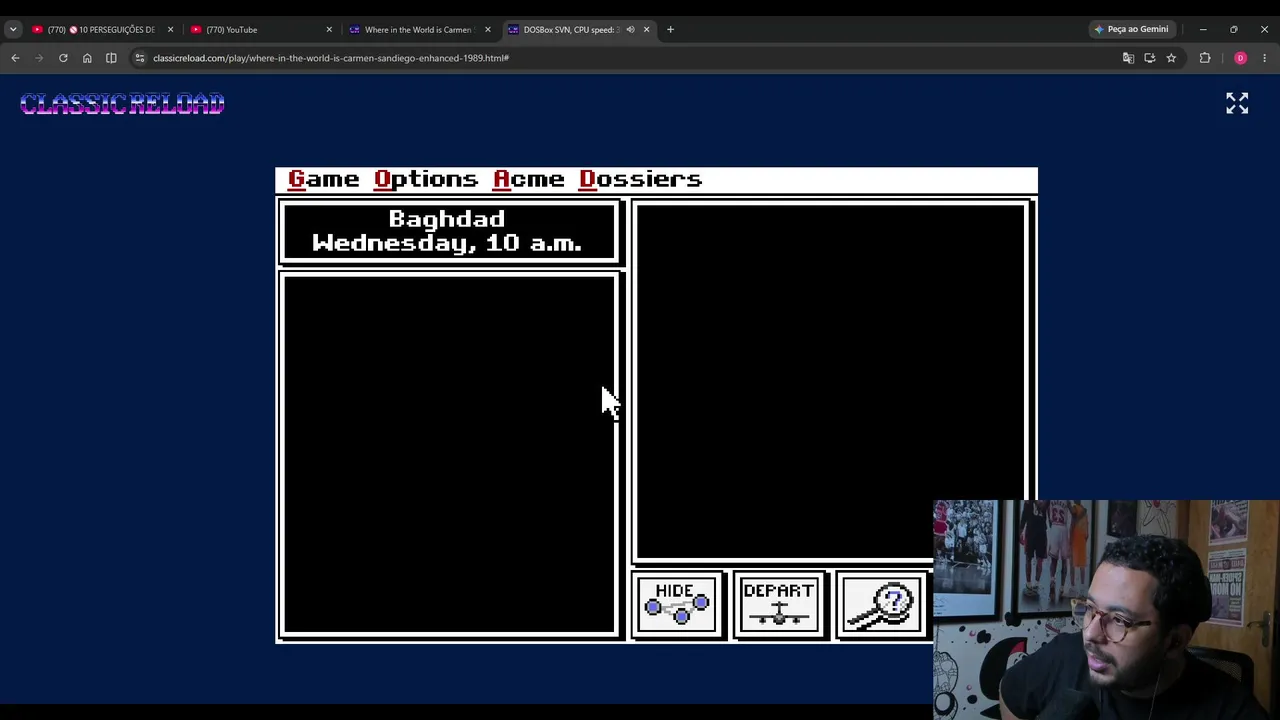Go back to previous page
This screenshot has height=720, width=1280.
(15, 58)
